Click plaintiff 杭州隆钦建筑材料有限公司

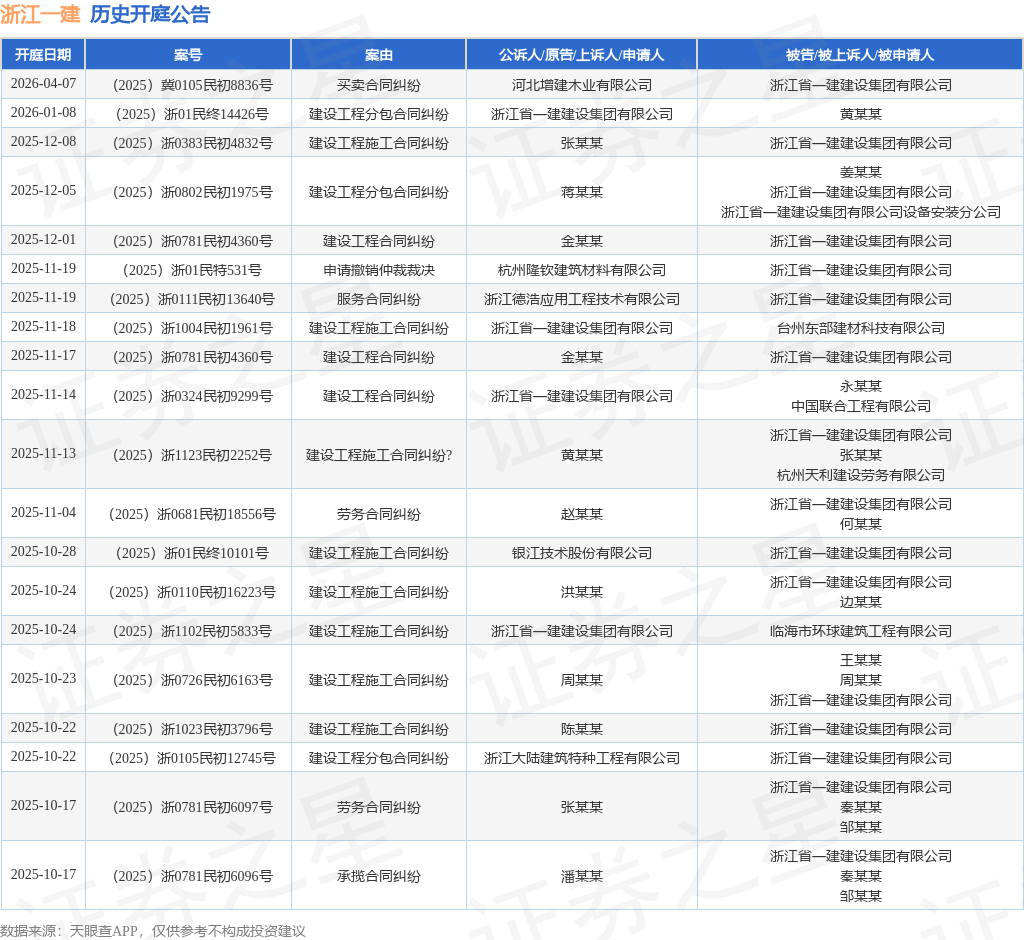pos(582,270)
